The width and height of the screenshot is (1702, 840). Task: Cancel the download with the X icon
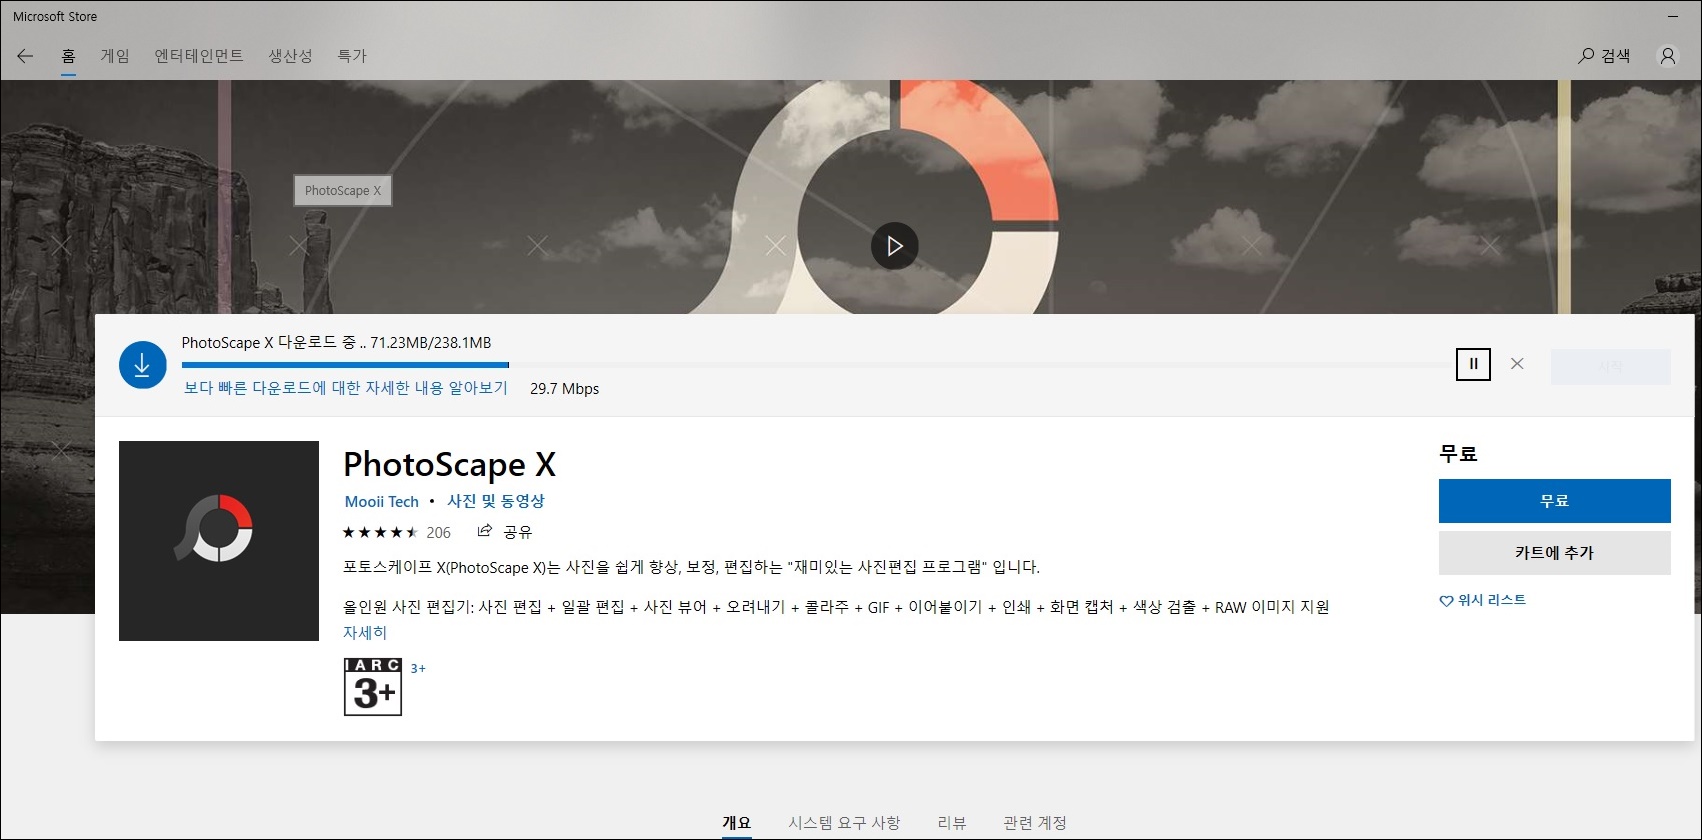(x=1517, y=364)
